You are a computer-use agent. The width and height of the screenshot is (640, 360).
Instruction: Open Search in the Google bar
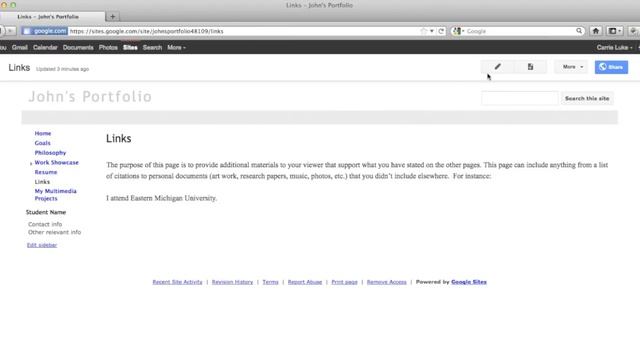tap(152, 47)
